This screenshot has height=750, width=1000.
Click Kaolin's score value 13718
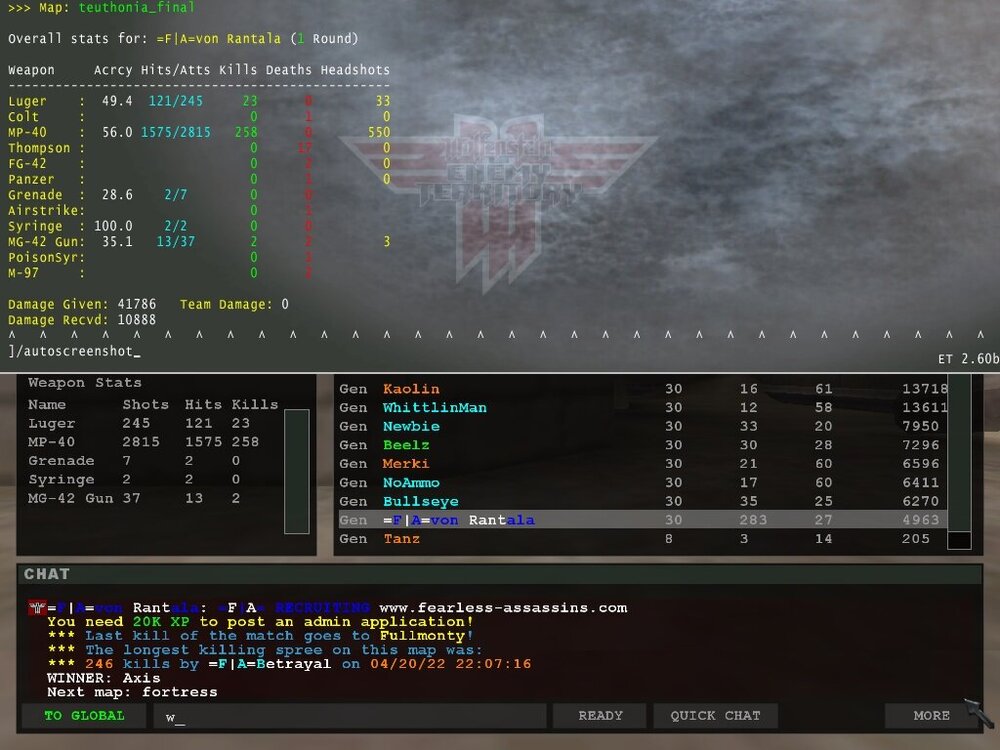point(925,389)
